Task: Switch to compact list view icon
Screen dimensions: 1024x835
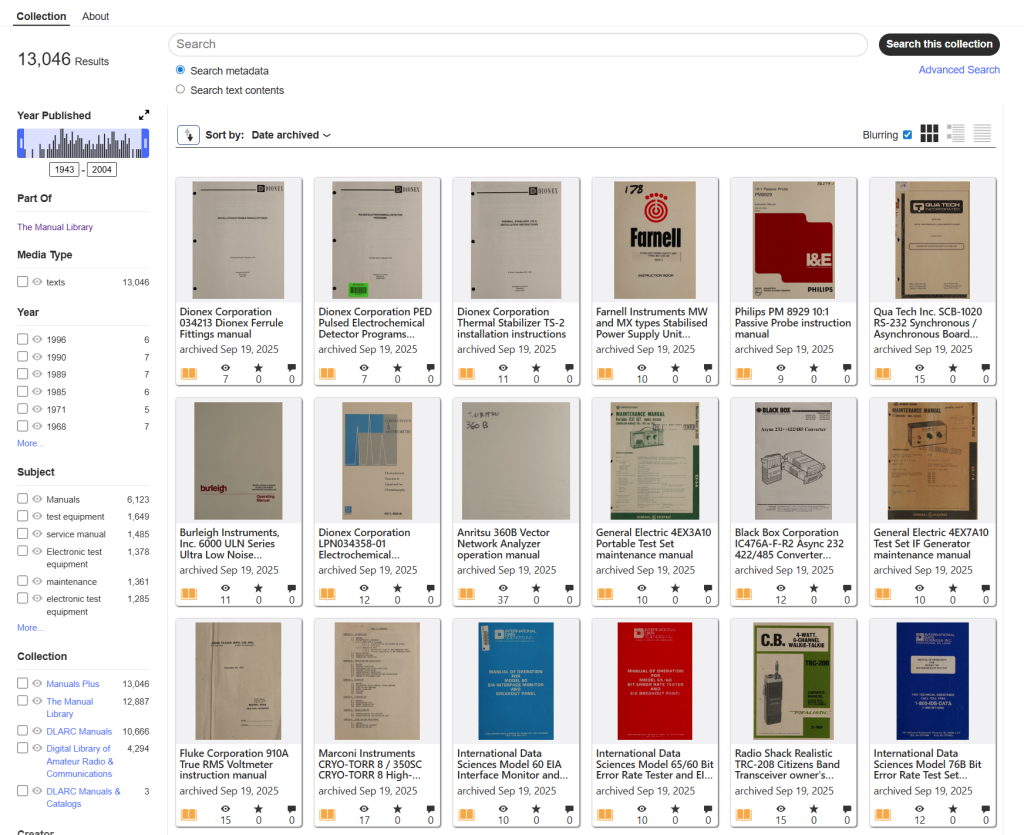Action: 982,134
